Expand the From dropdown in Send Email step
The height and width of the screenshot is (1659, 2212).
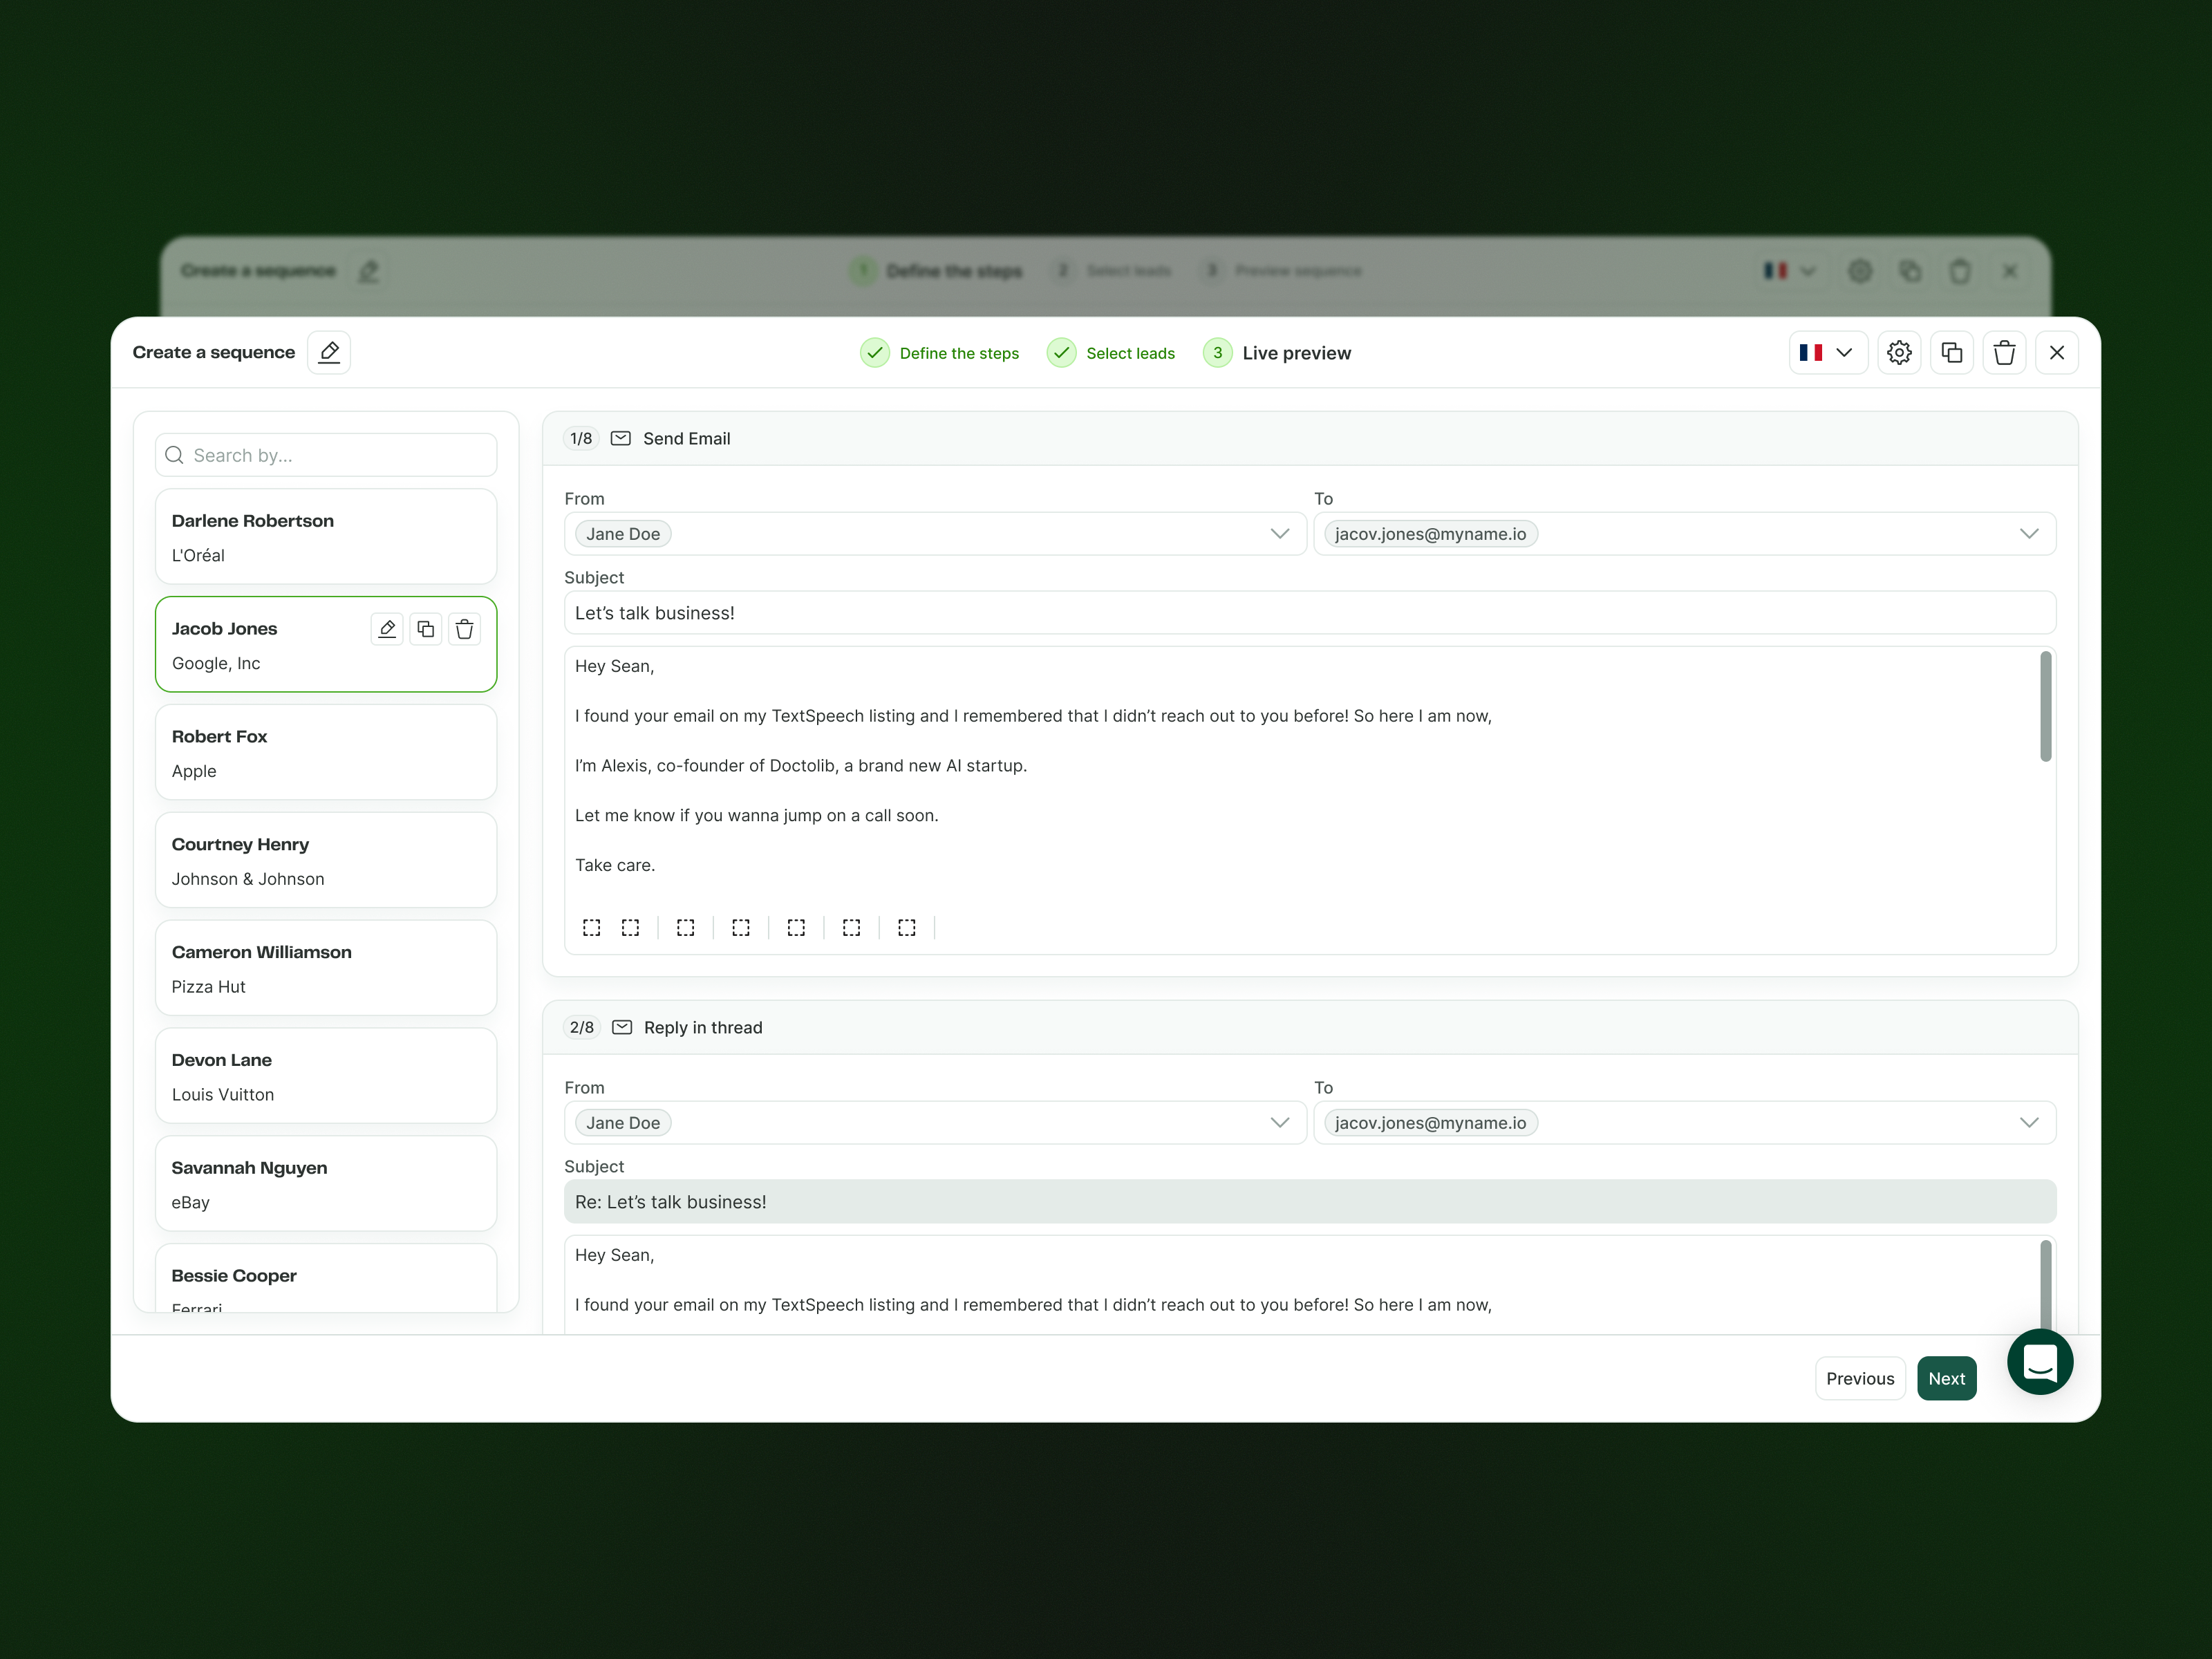pos(1279,534)
